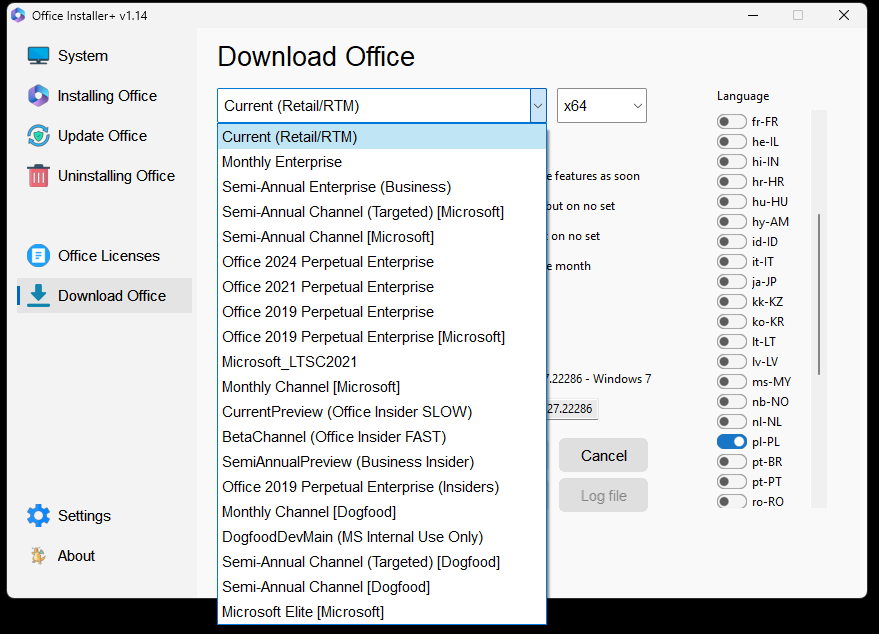Image resolution: width=879 pixels, height=634 pixels.
Task: Click the Office Licenses document icon
Action: pyautogui.click(x=38, y=256)
